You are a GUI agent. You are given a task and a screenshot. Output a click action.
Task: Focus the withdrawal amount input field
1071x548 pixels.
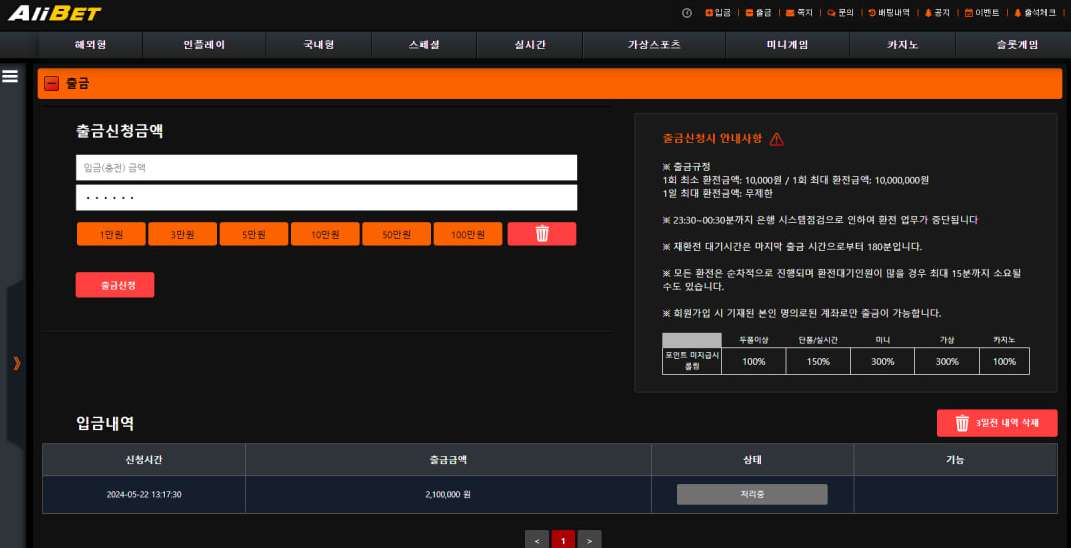(326, 168)
